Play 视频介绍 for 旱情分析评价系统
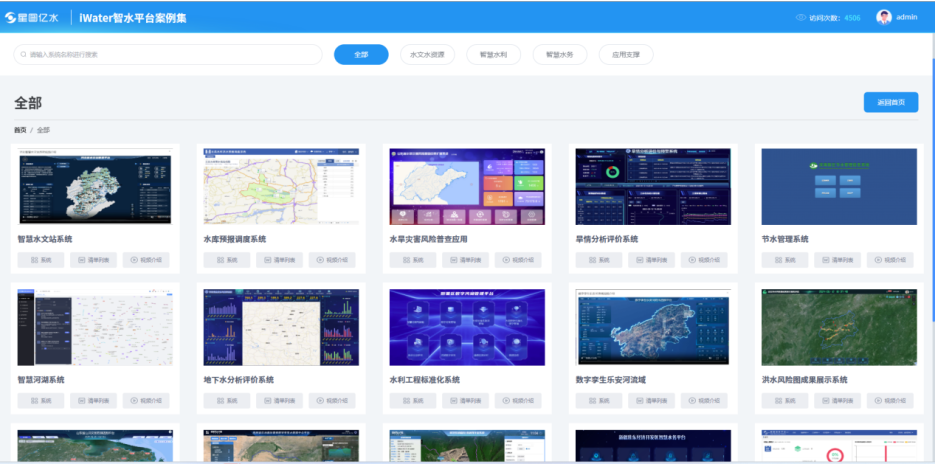The width and height of the screenshot is (935, 464). click(x=704, y=260)
